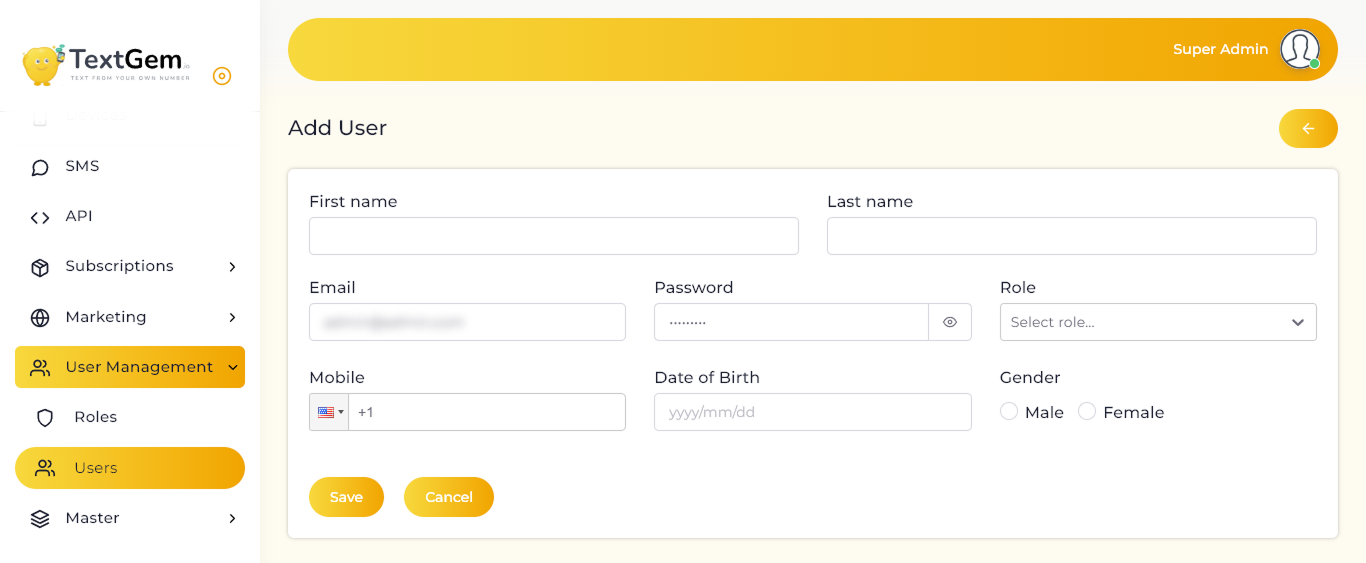Select the Male gender radio button
Image resolution: width=1366 pixels, height=563 pixels.
coord(1009,411)
